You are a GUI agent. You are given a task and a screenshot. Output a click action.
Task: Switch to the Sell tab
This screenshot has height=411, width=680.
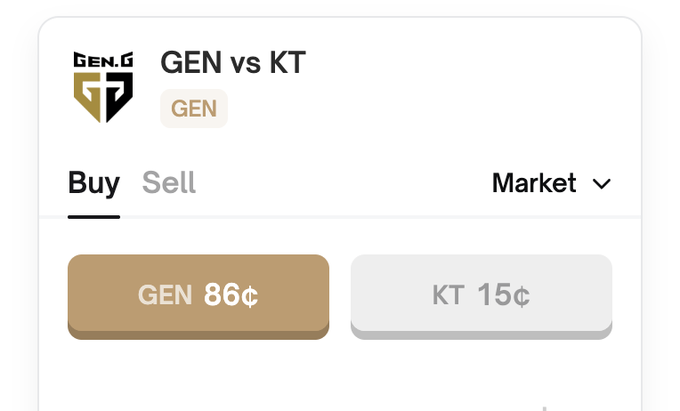click(169, 183)
